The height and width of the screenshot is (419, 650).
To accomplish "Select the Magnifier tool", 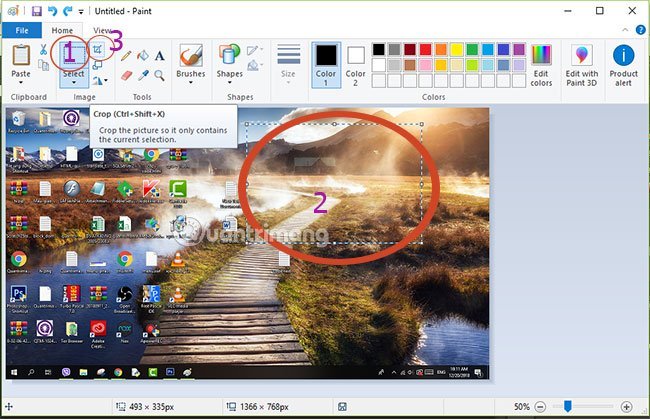I will click(x=160, y=74).
